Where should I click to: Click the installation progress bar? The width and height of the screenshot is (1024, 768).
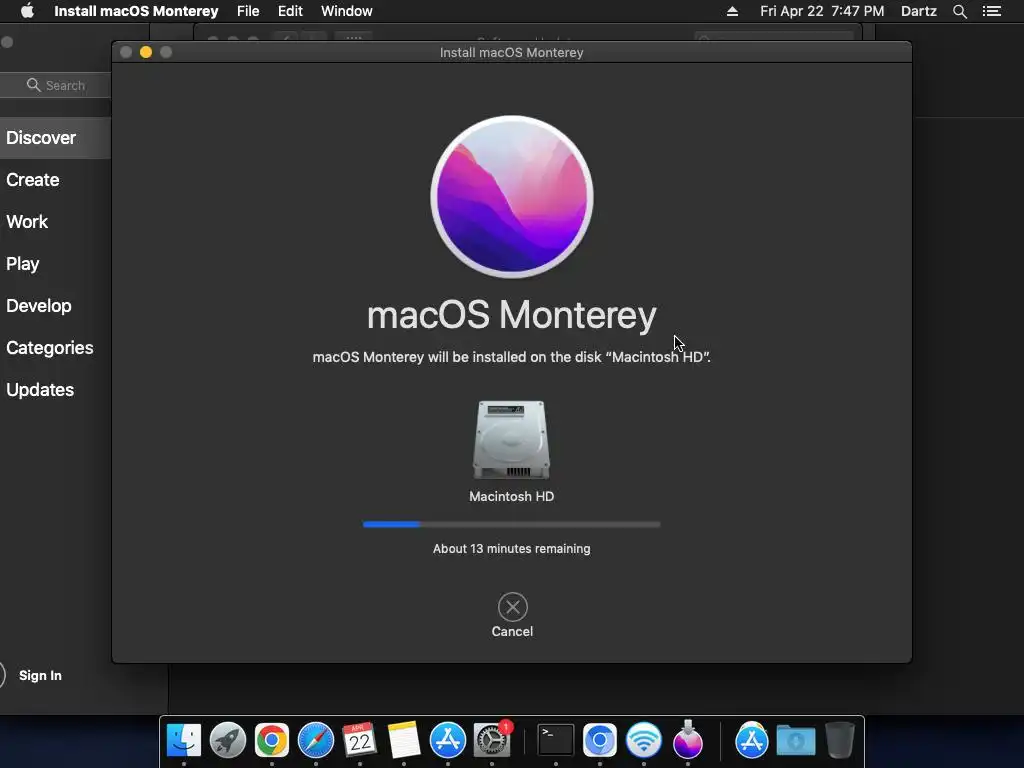coord(511,524)
